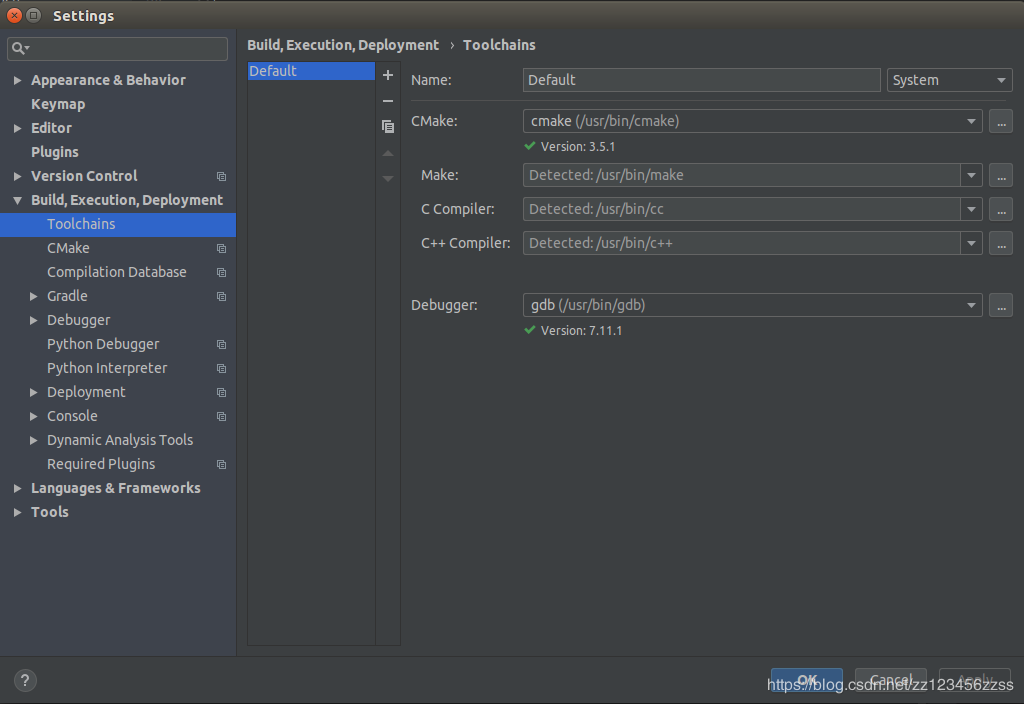This screenshot has width=1024, height=704.
Task: Select CMake settings page in sidebar
Action: tap(68, 248)
